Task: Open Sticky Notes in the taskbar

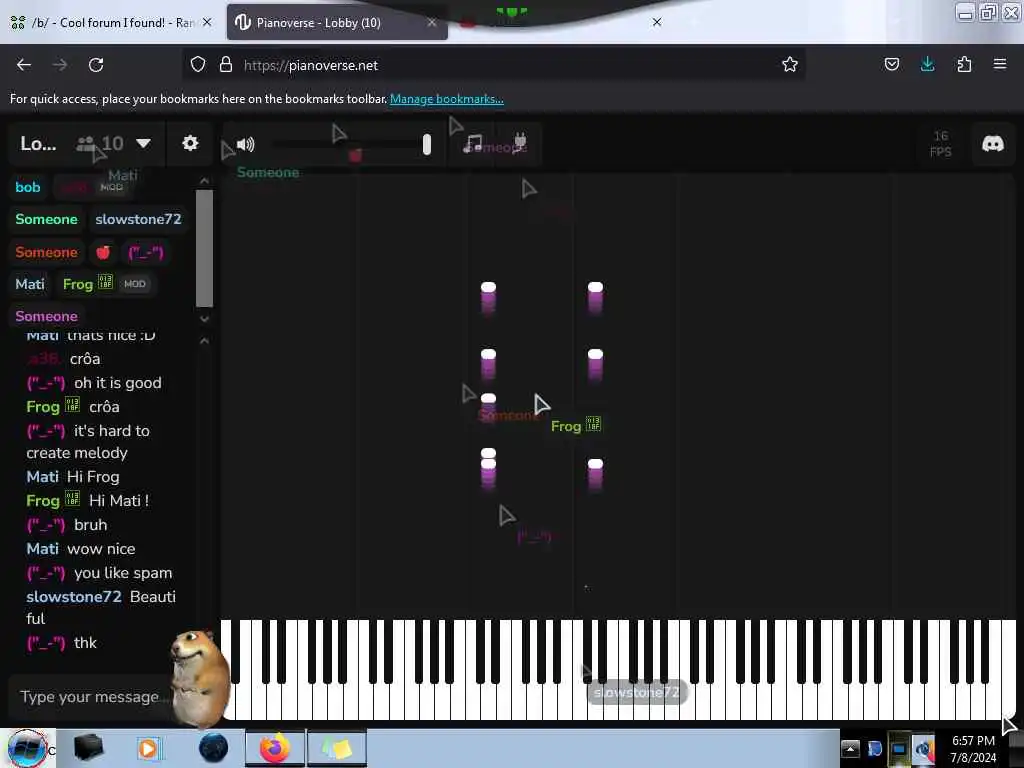Action: pyautogui.click(x=336, y=748)
